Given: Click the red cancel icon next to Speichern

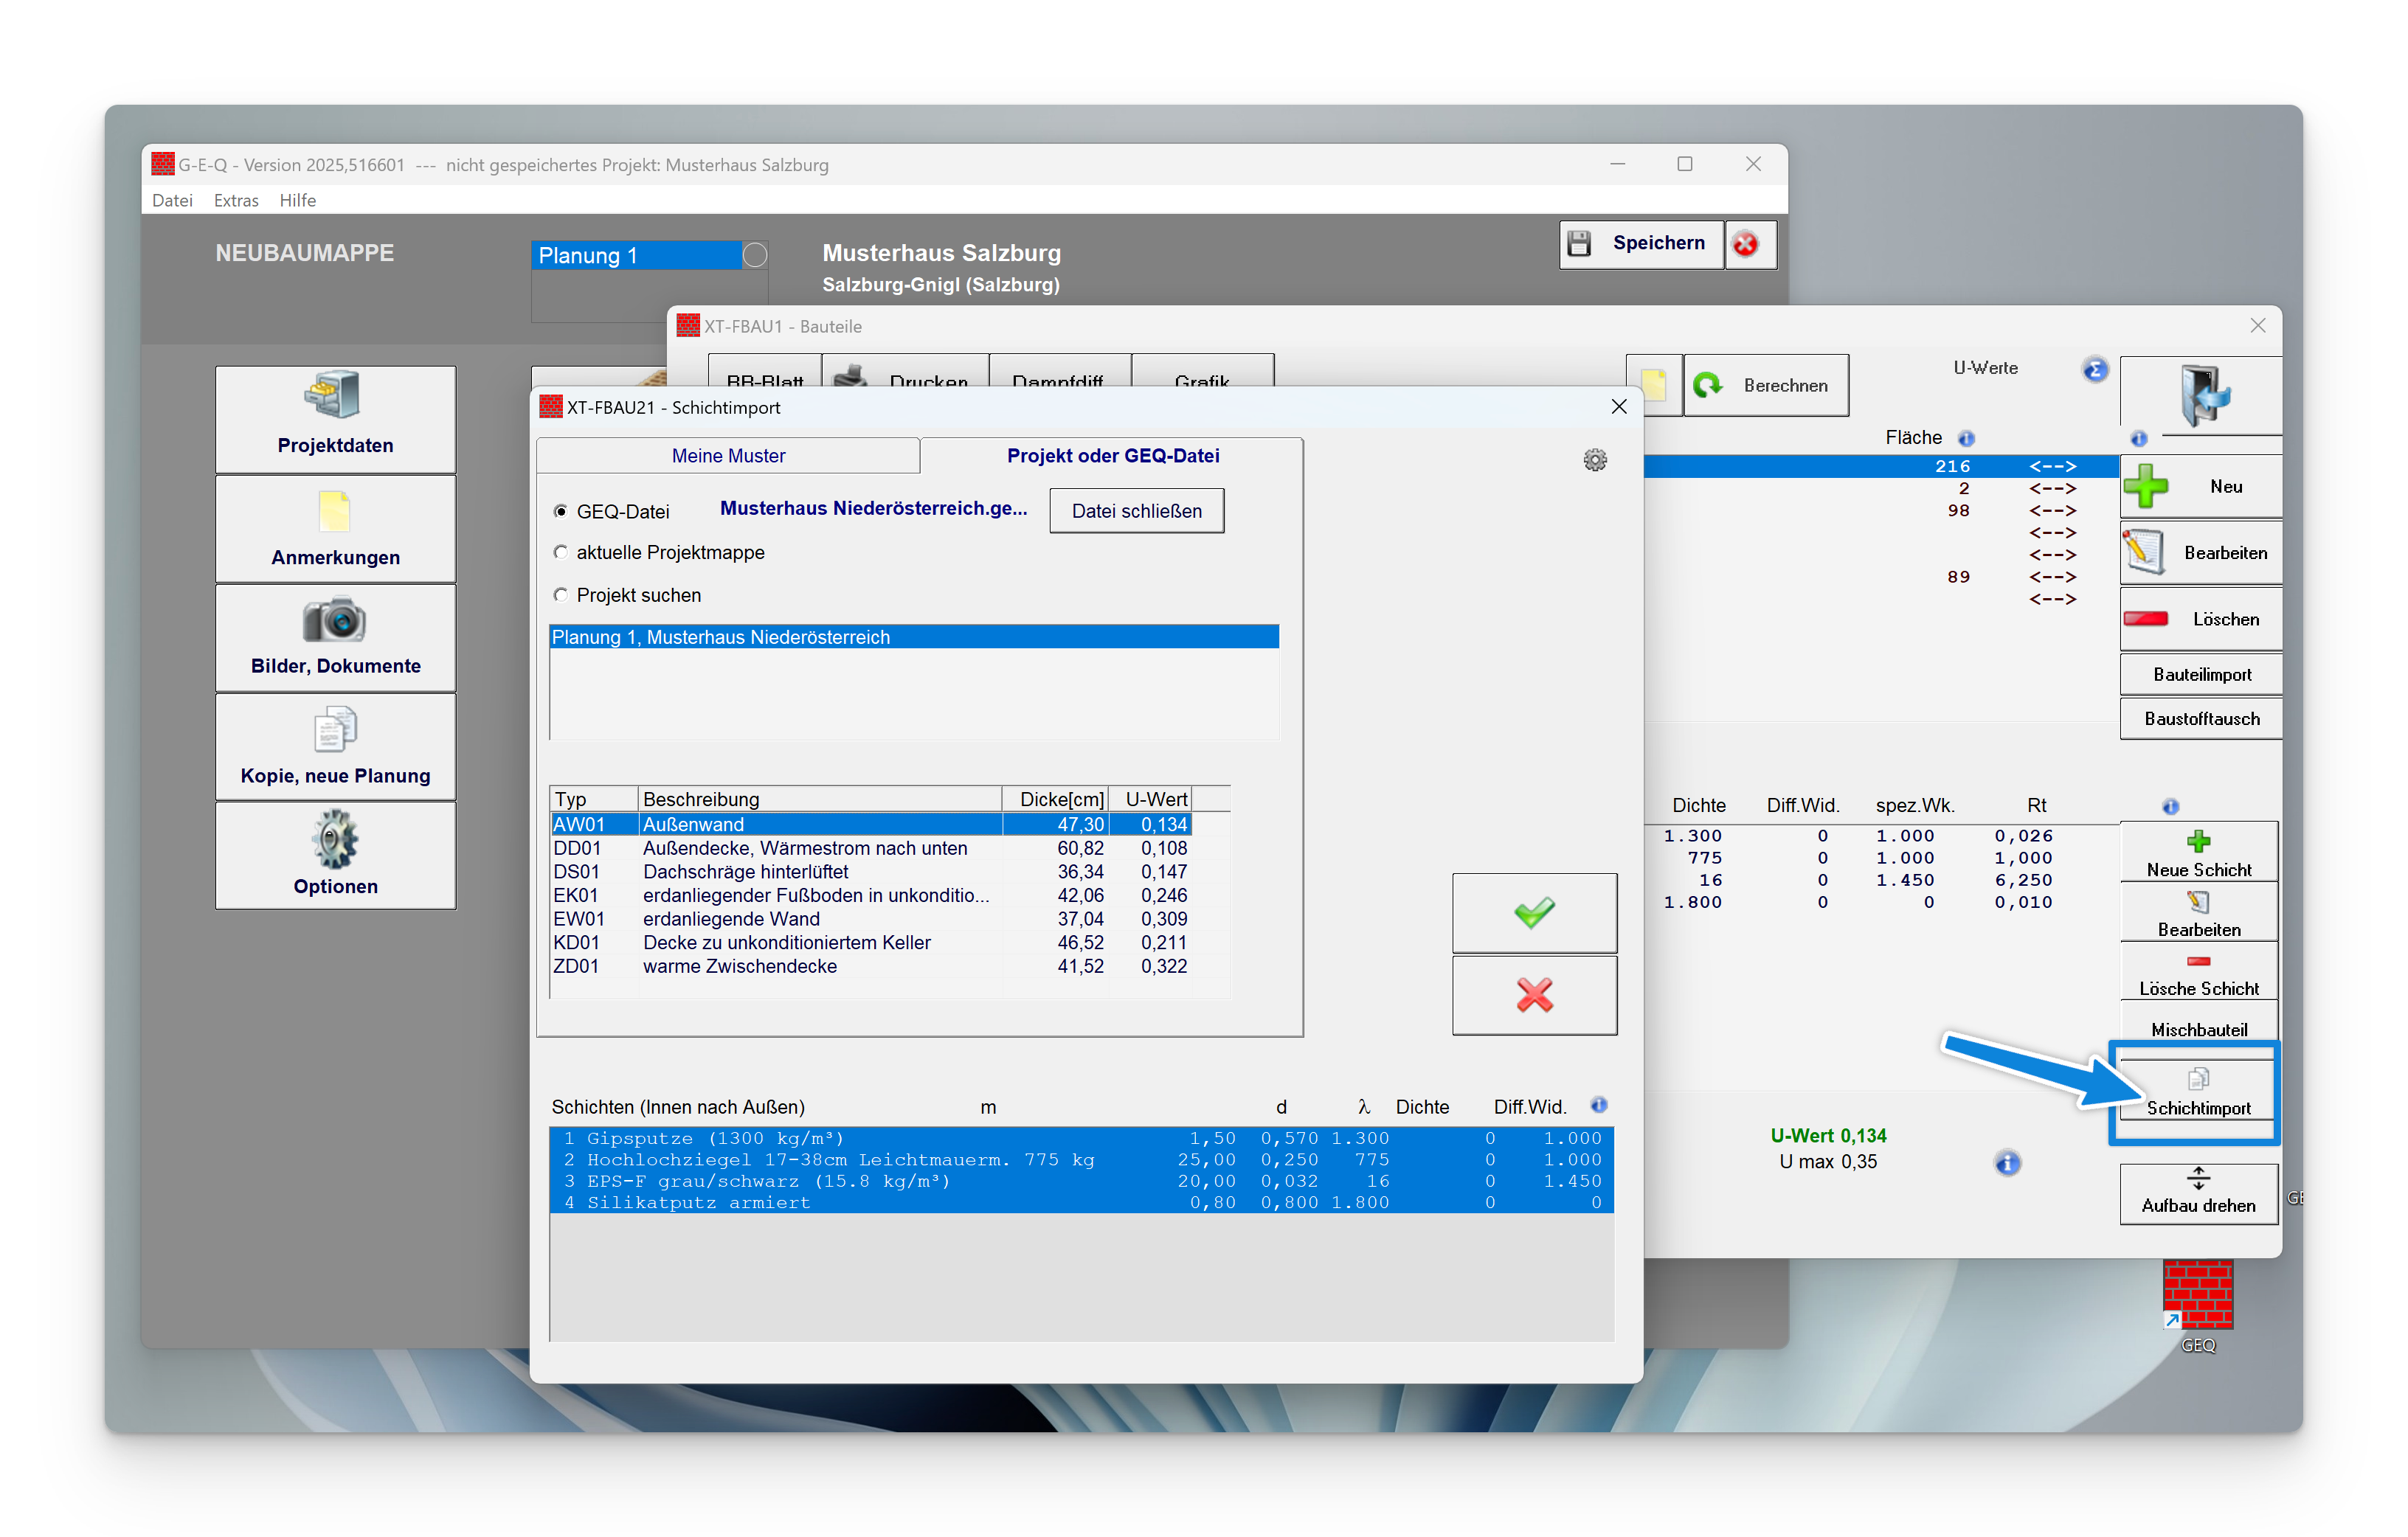Looking at the screenshot, I should (1746, 244).
